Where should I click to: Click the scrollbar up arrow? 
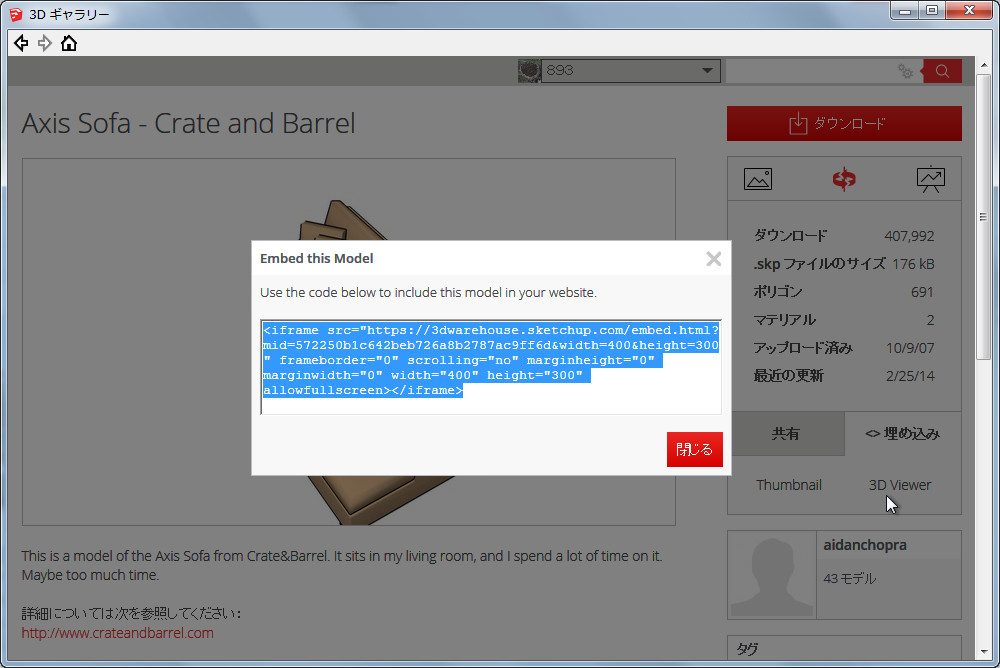(983, 64)
